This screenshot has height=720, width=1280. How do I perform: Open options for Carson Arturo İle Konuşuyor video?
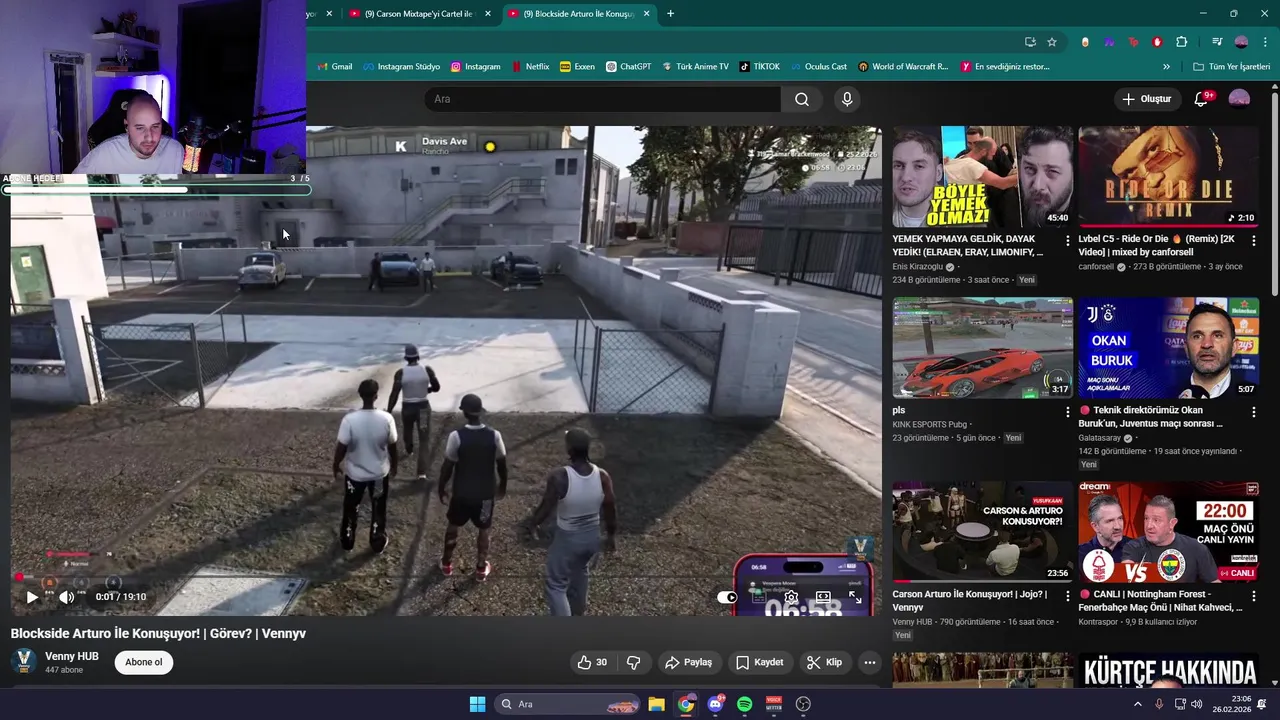(1068, 595)
